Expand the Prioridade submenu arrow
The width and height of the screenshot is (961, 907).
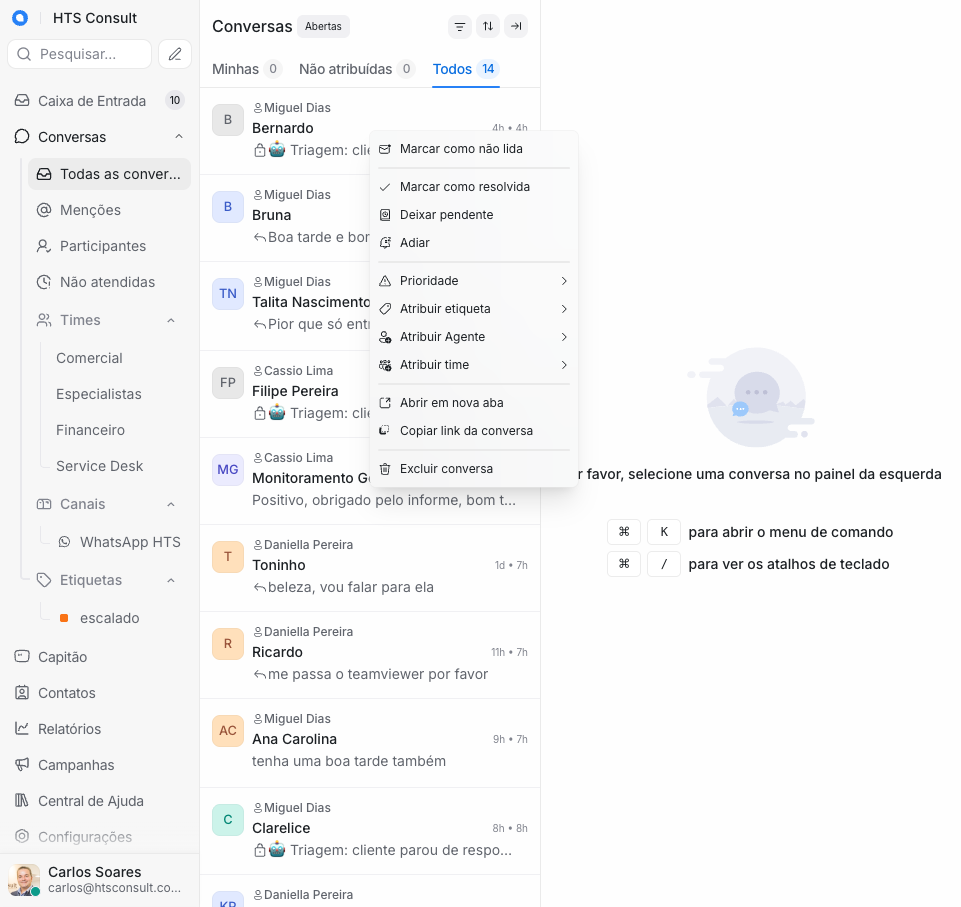coord(564,281)
